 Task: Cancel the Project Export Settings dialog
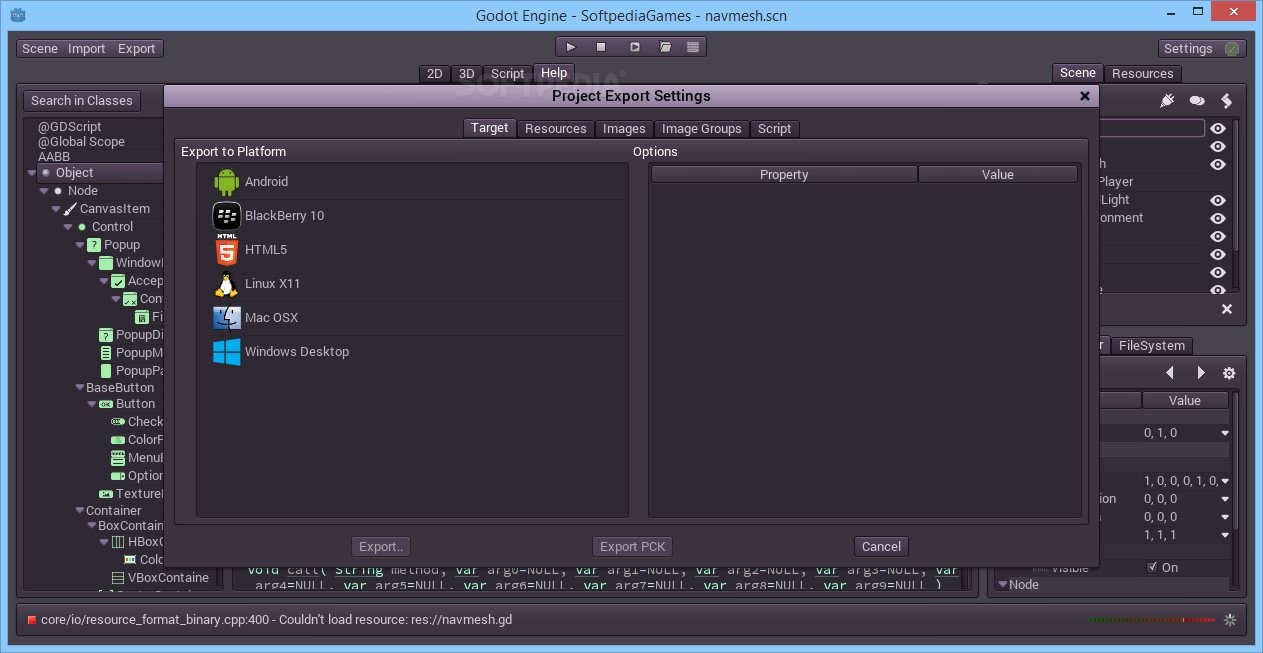point(879,546)
